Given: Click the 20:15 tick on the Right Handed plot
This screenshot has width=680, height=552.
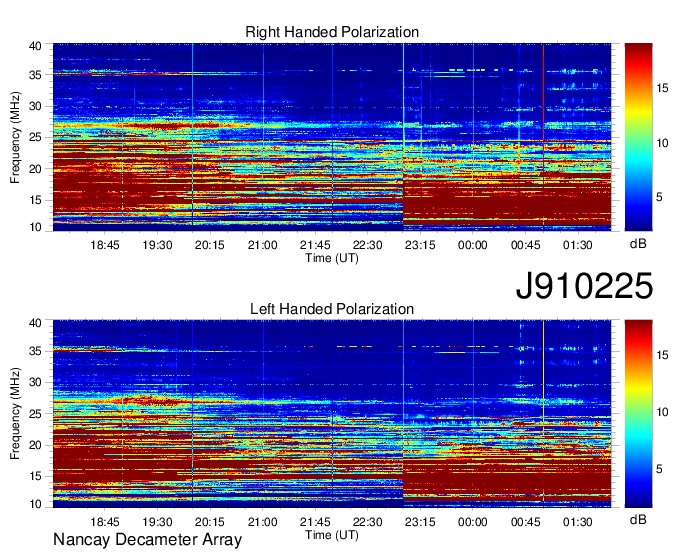Looking at the screenshot, I should (x=210, y=245).
